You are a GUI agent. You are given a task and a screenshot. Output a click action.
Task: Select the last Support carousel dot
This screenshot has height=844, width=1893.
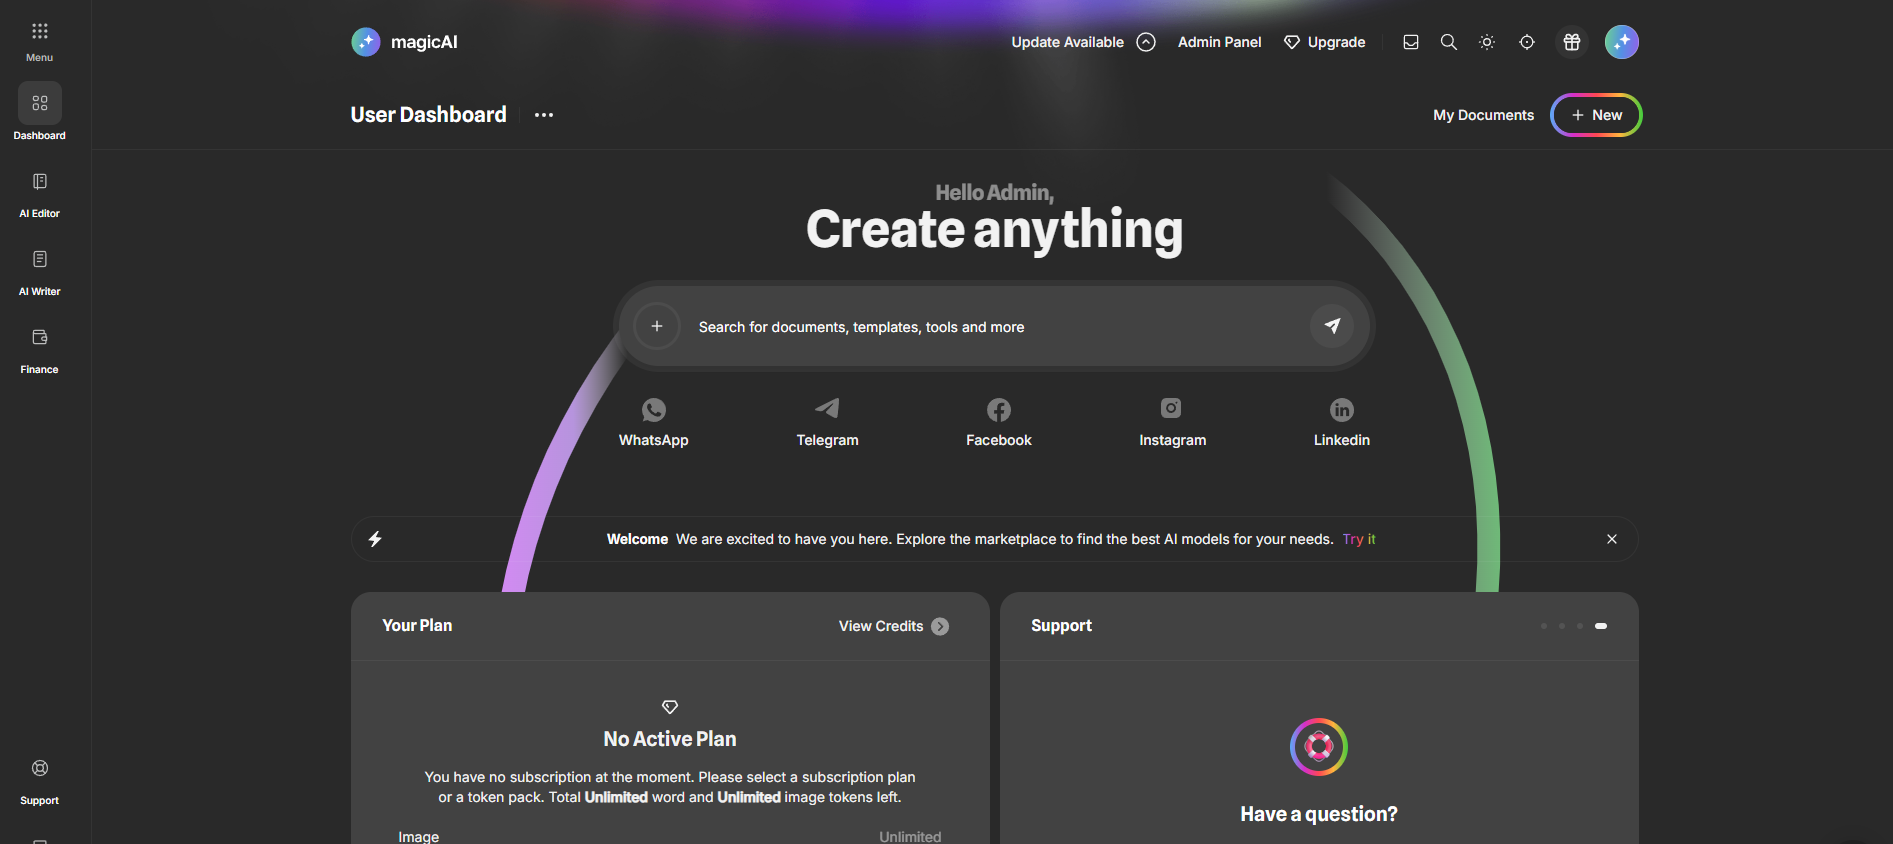click(1601, 626)
